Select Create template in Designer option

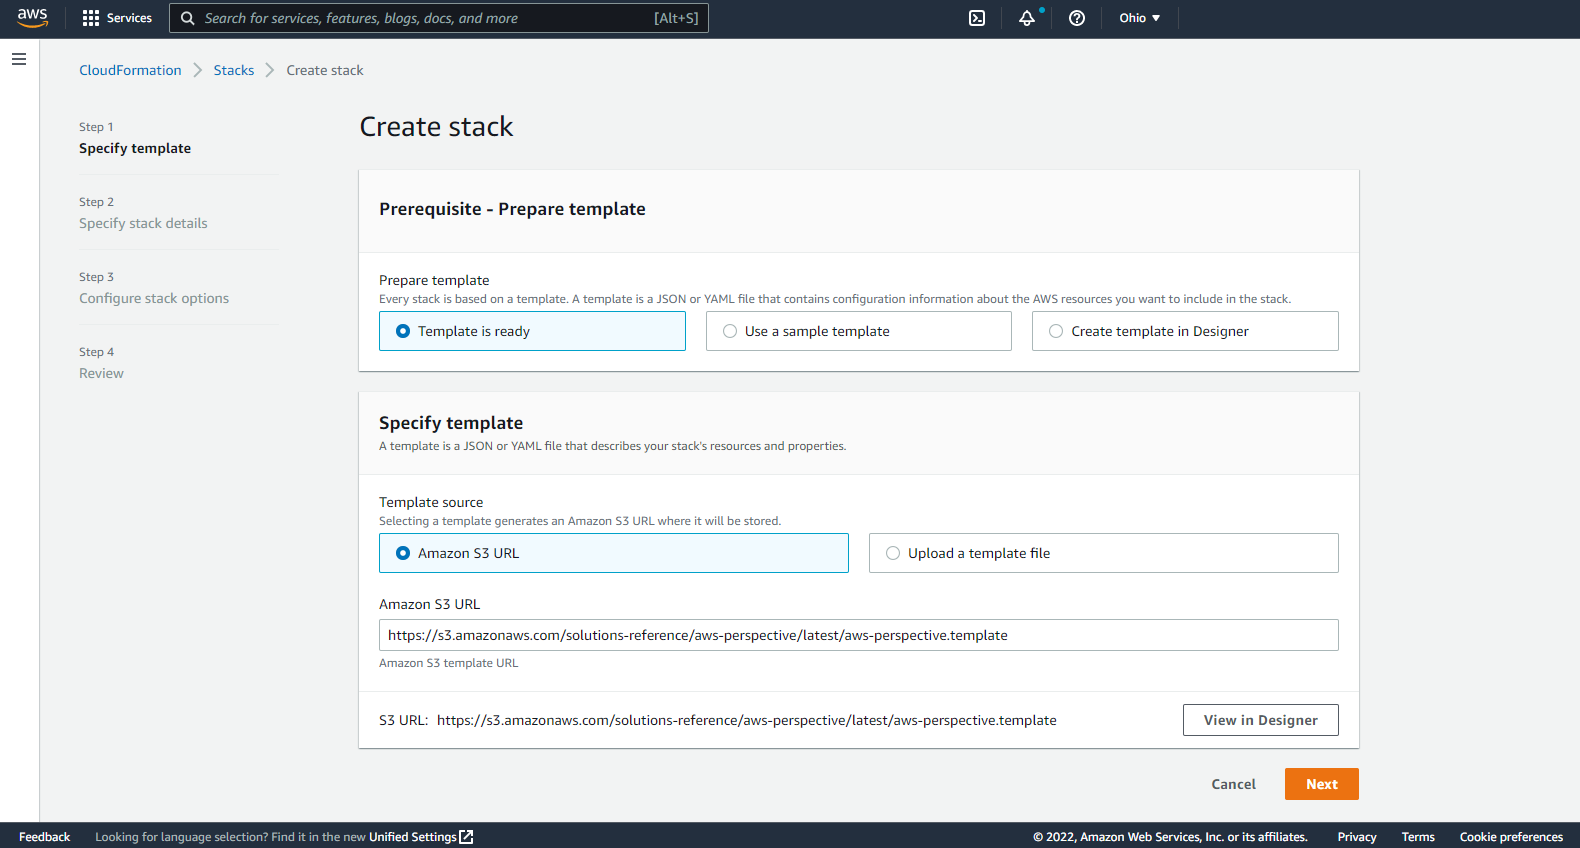[1185, 331]
